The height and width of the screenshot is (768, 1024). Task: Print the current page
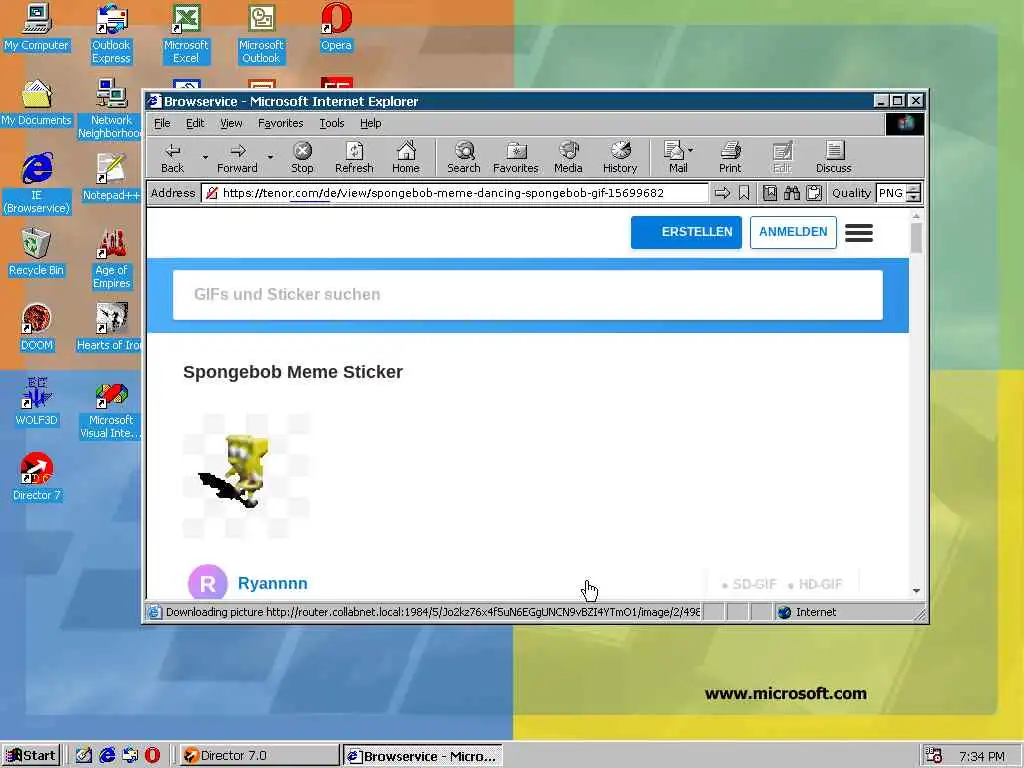pos(730,157)
